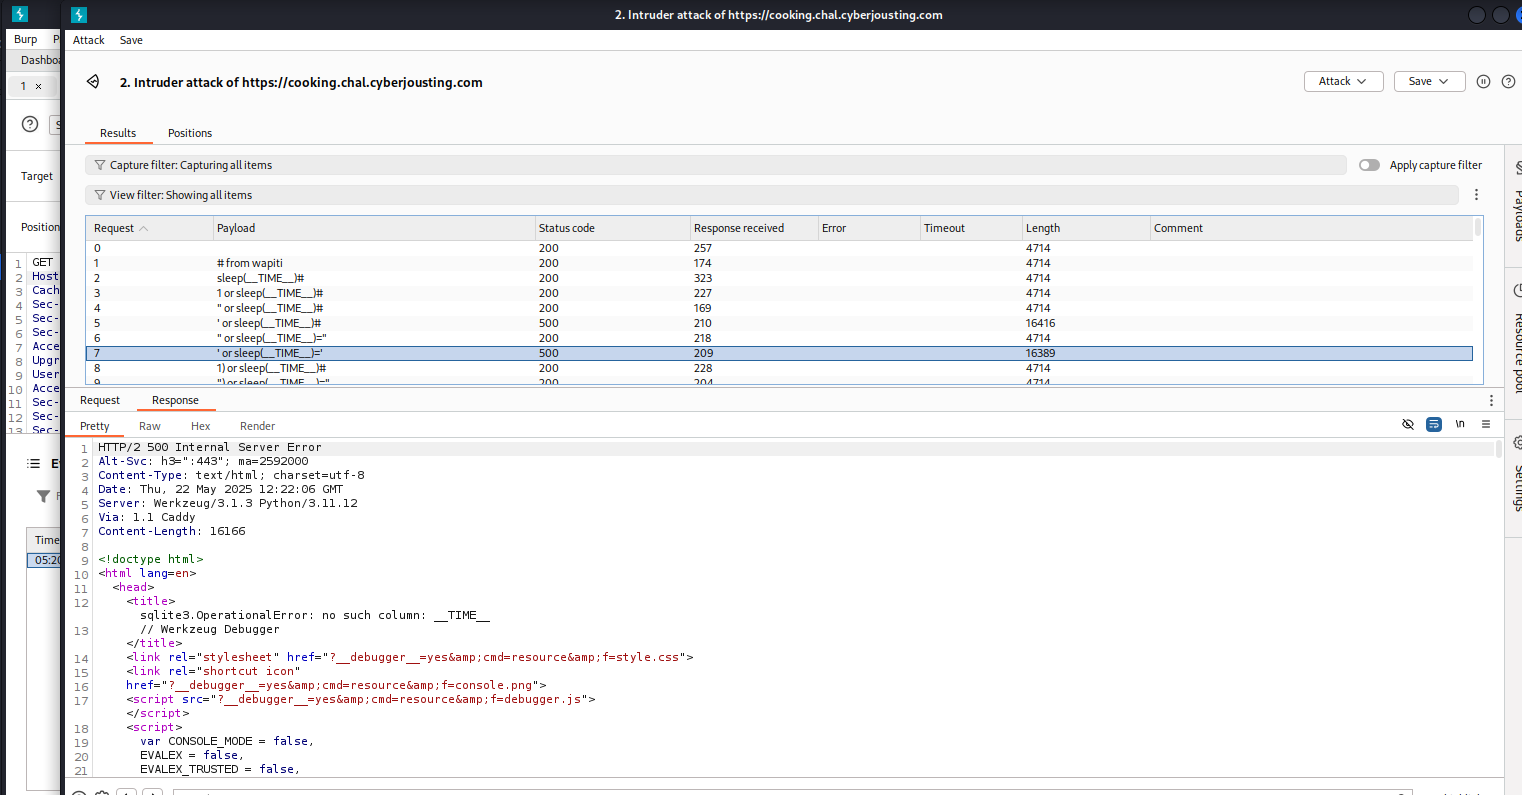Image resolution: width=1522 pixels, height=795 pixels.
Task: Click 'HTTP/2 500 Internal Server Error' response line
Action: [210, 447]
